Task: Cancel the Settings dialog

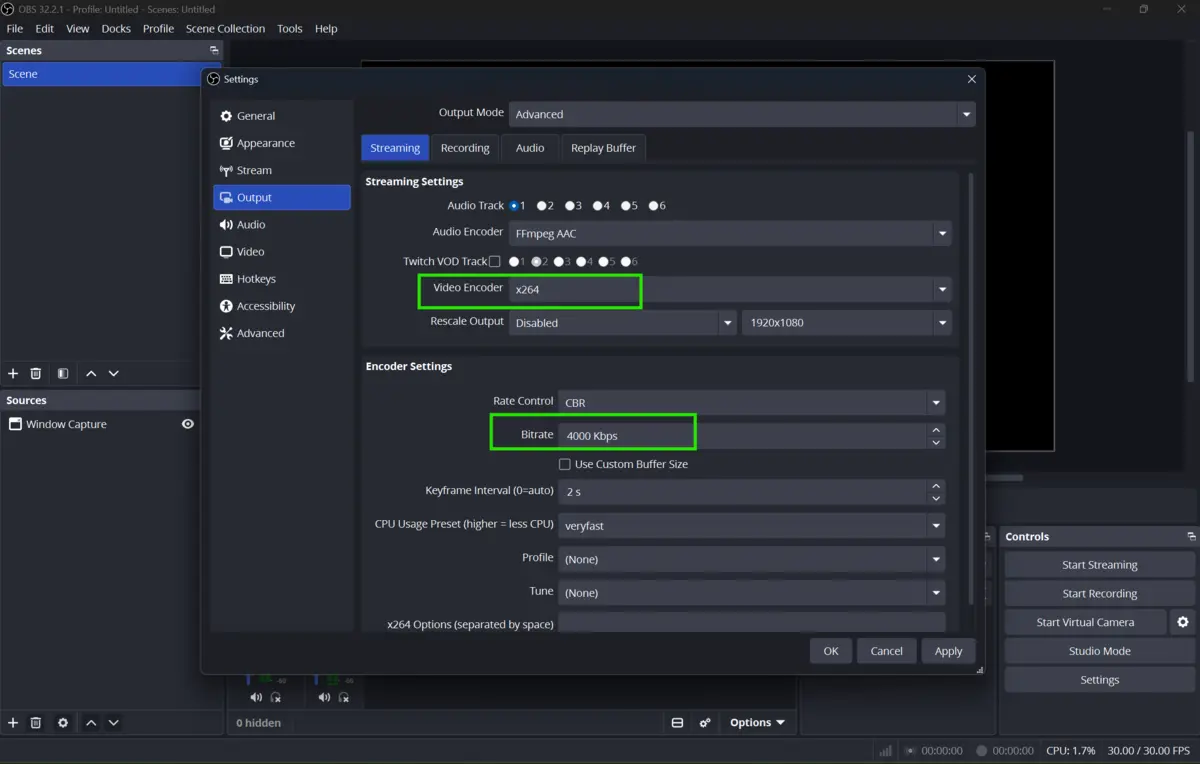Action: (x=886, y=651)
